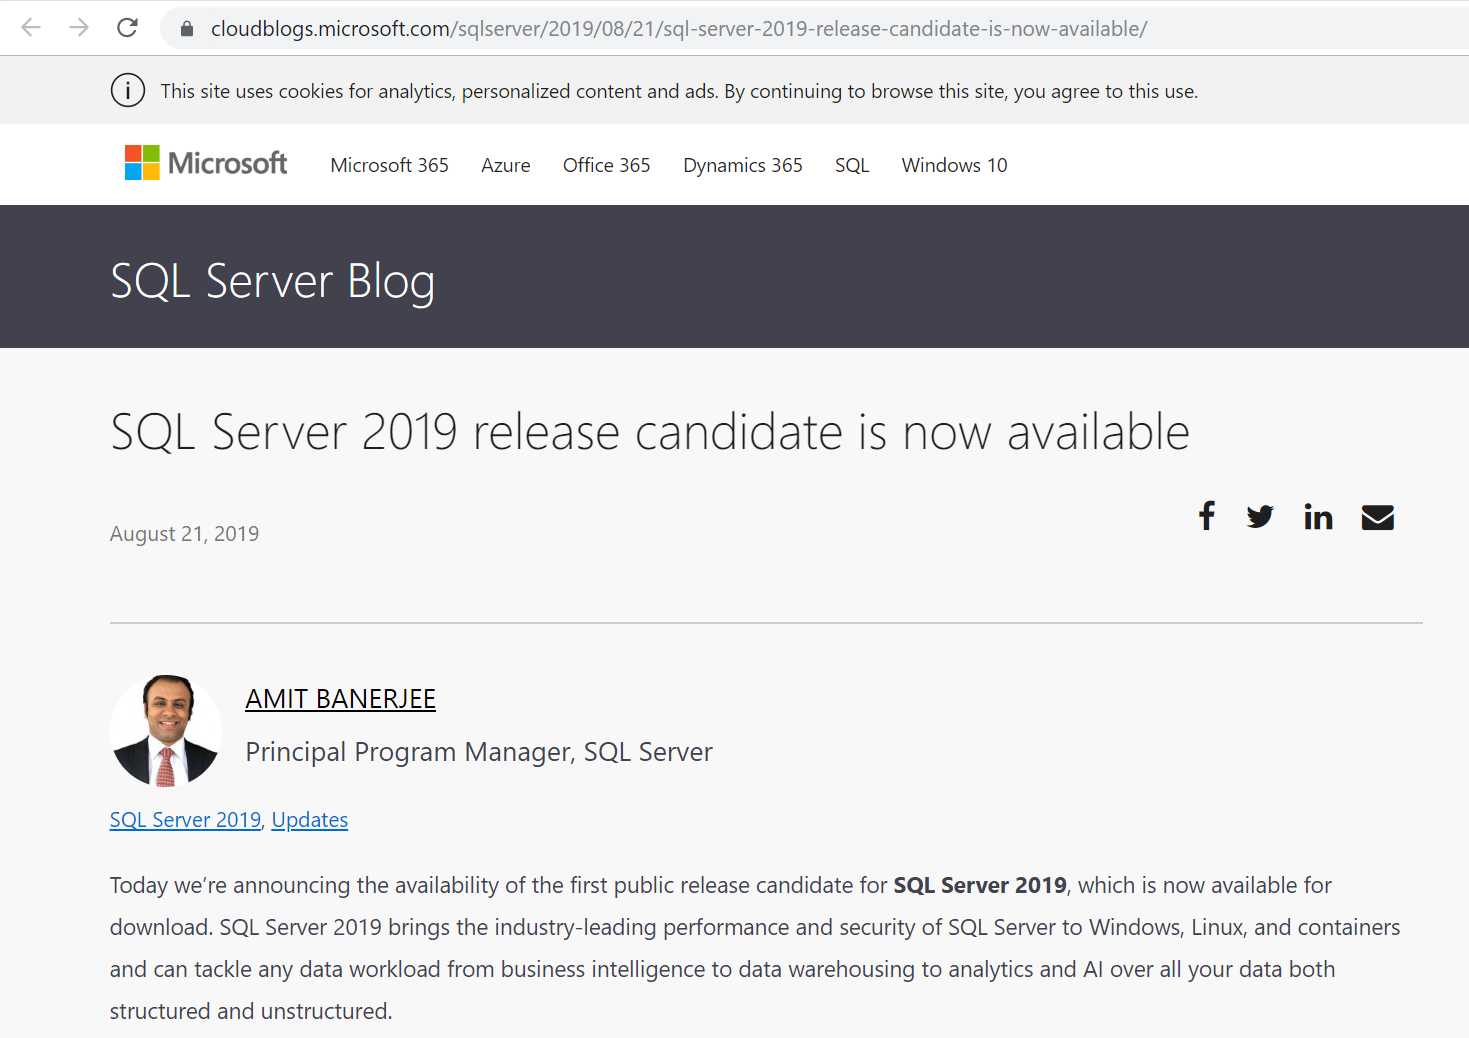This screenshot has width=1469, height=1038.
Task: Share the post on LinkedIn
Action: 1318,517
